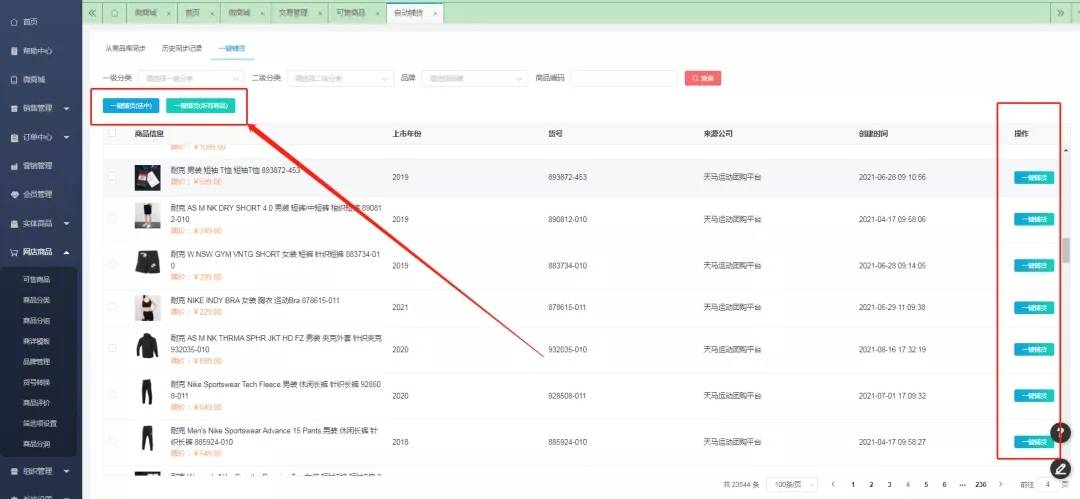Switch to the 历史同步记录 sub-tab
Screen dimensions: 1080x499
tap(182, 48)
